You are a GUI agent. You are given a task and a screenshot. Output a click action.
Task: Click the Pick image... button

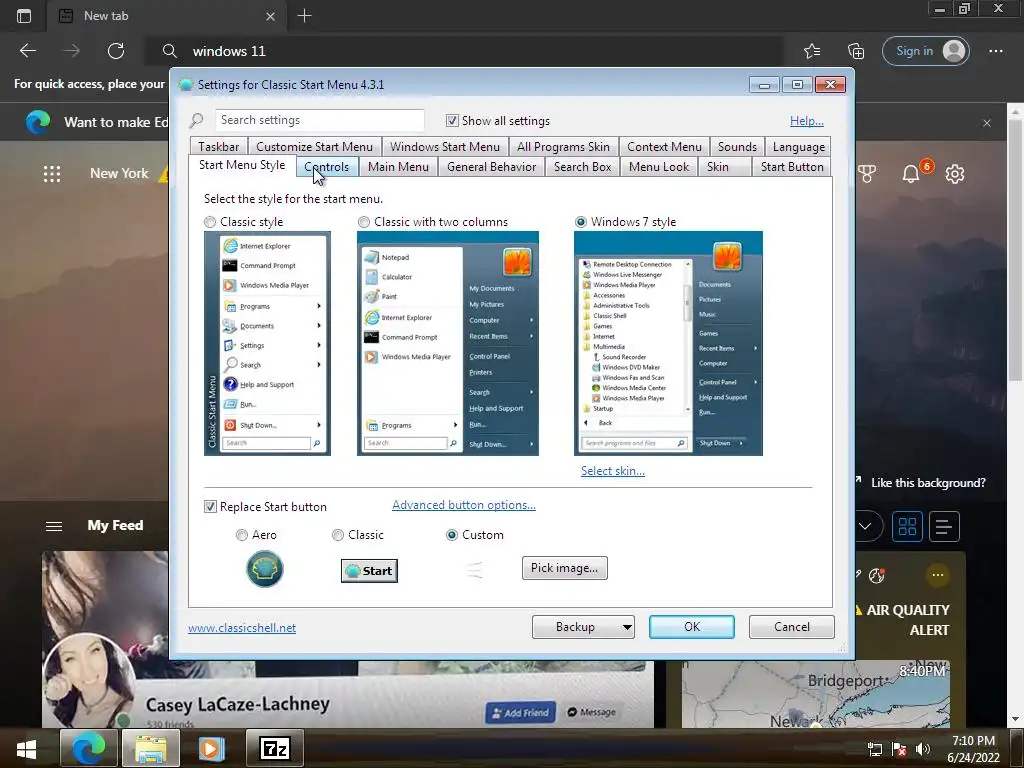(564, 568)
